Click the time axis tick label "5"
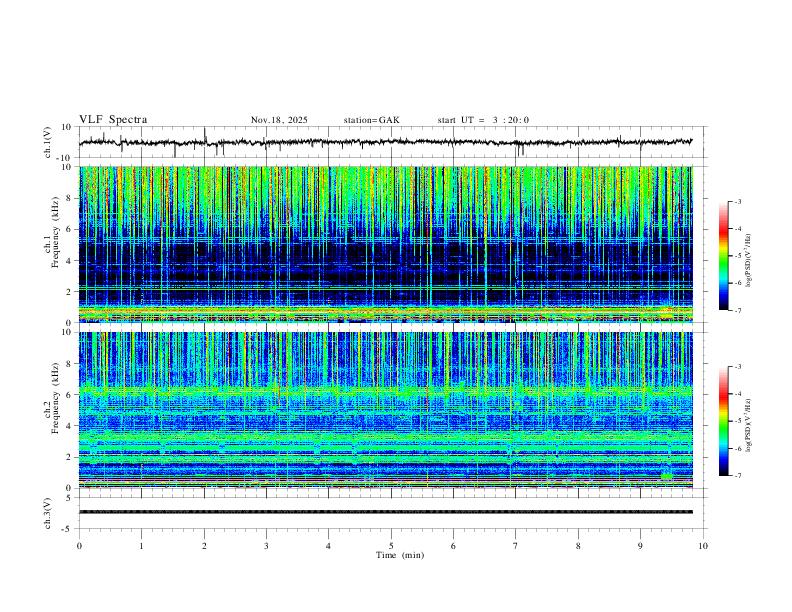The image size is (792, 612). click(391, 546)
